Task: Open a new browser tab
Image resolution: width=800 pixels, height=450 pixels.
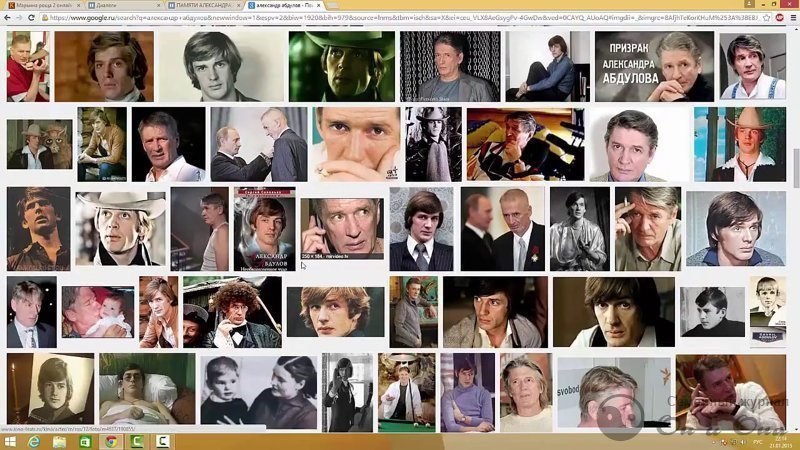Action: (x=333, y=6)
